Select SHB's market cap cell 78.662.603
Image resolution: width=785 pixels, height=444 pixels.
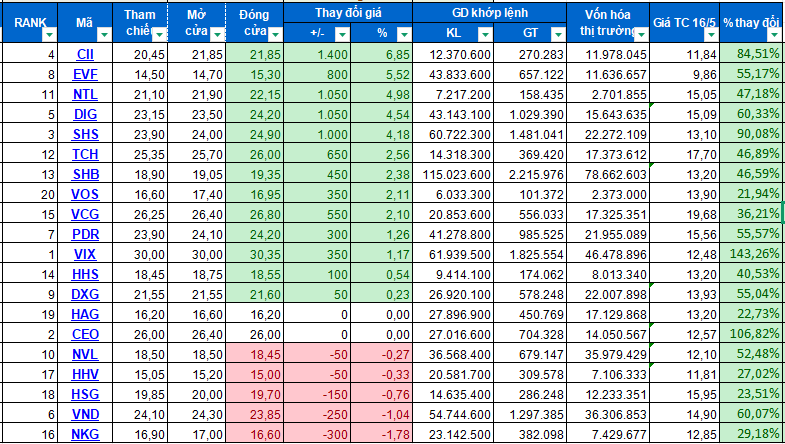608,174
